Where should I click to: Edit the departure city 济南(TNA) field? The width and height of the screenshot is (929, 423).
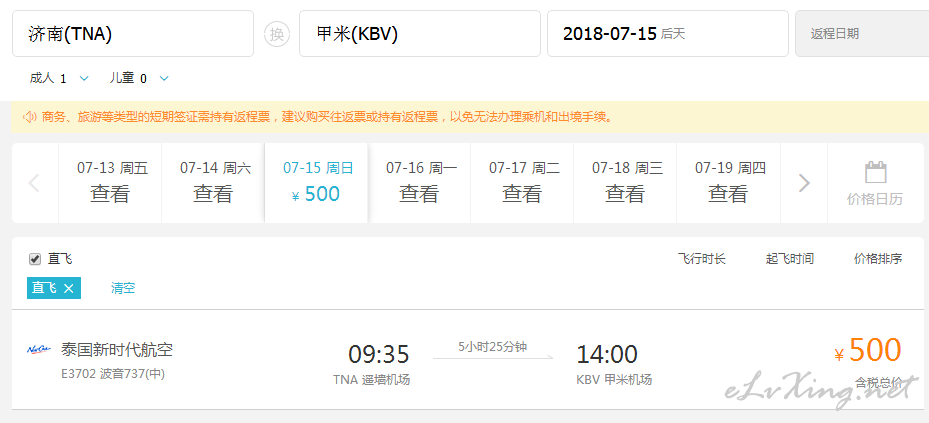(133, 34)
